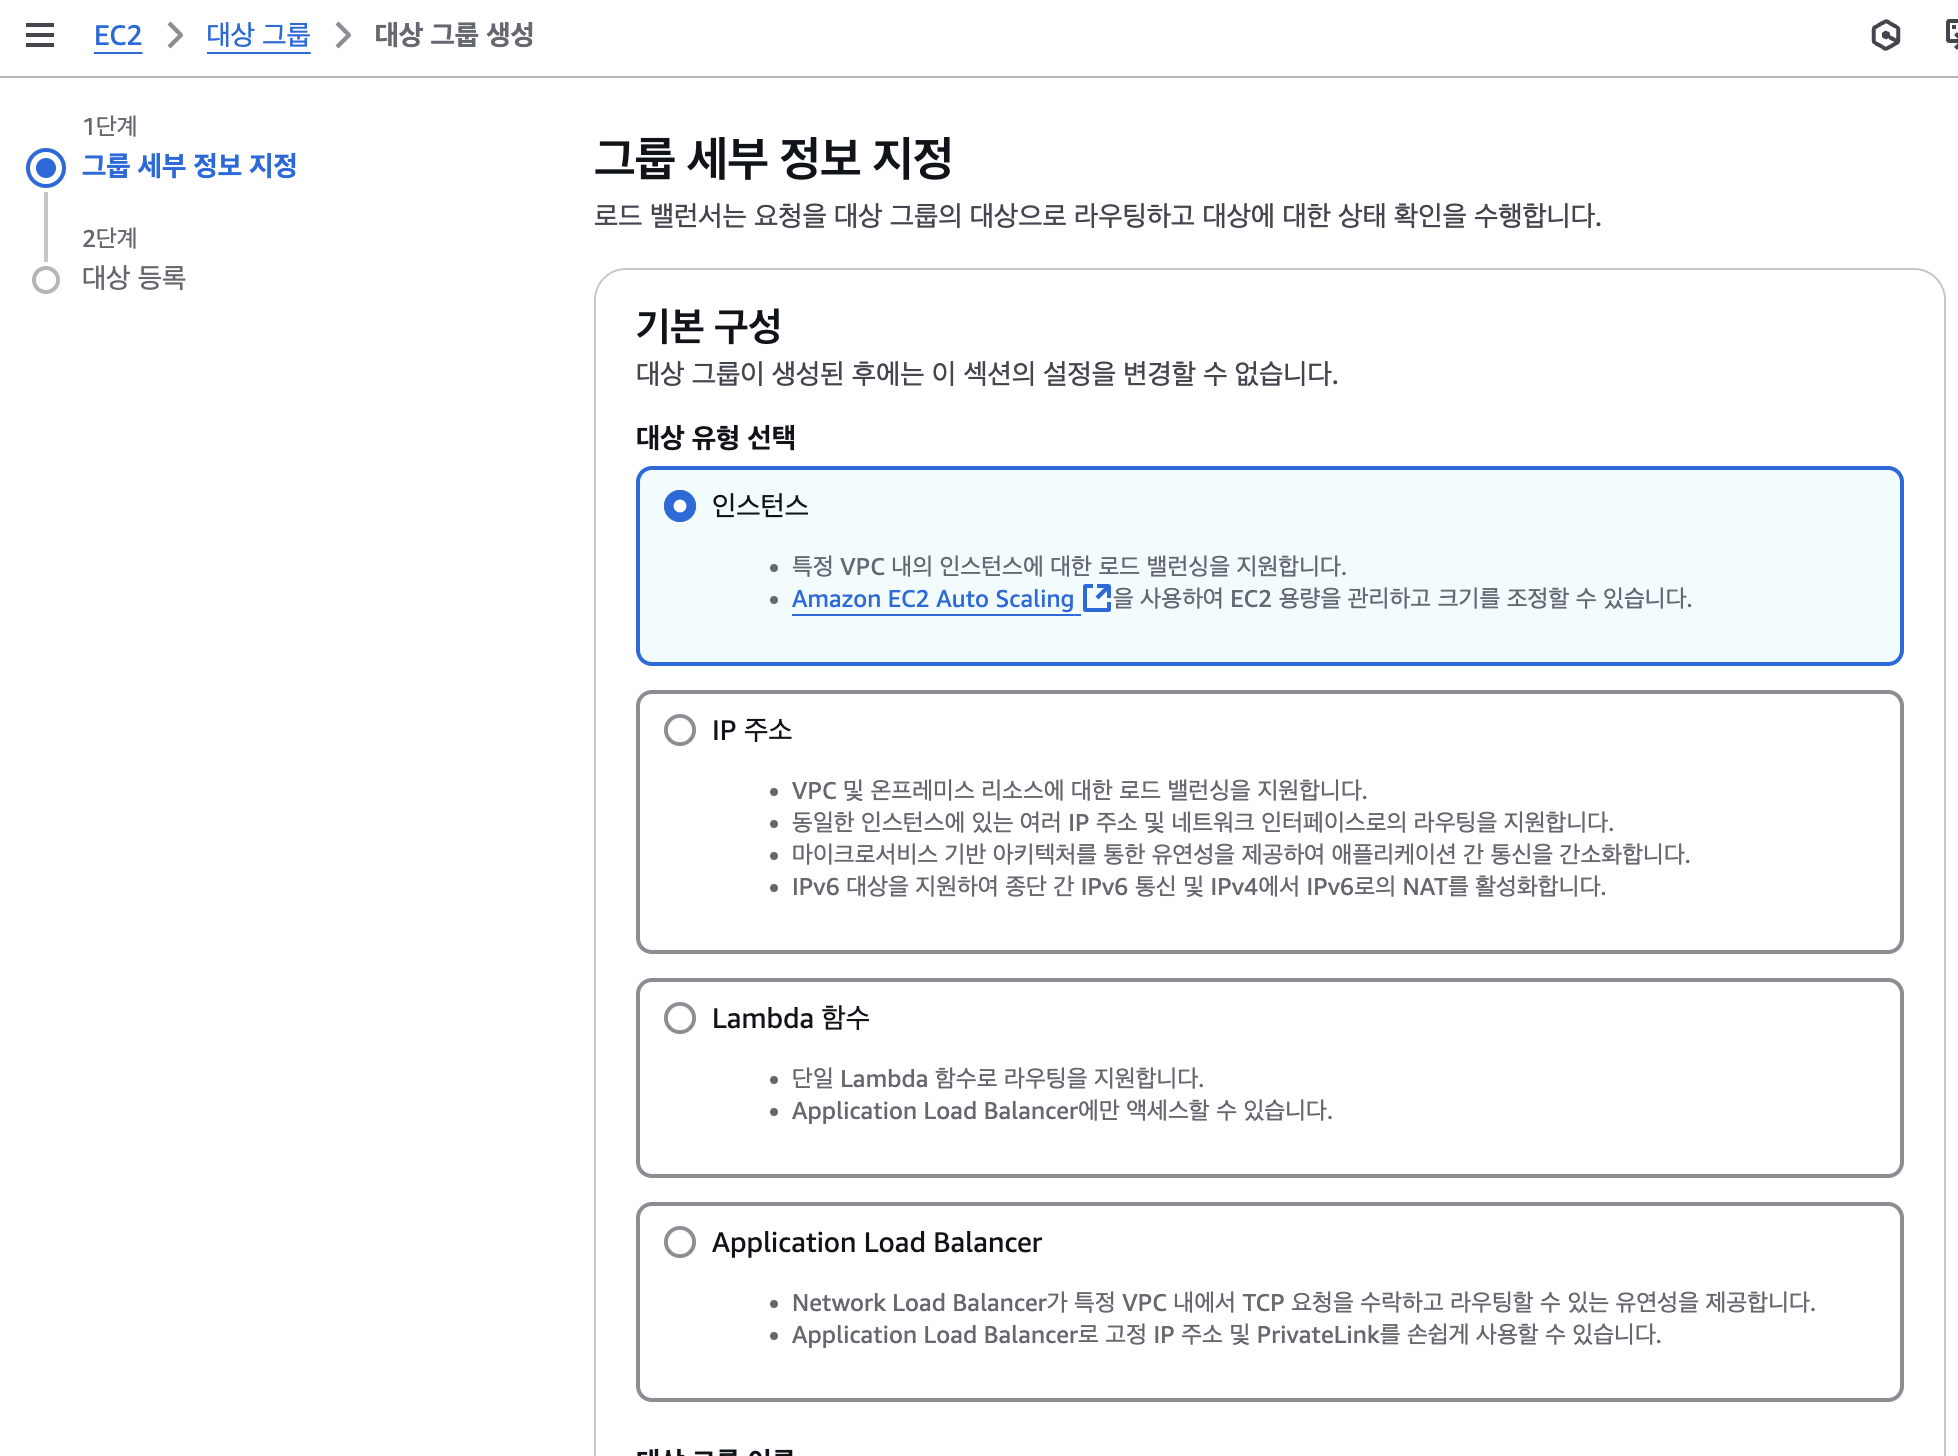Click the external link icon beside Auto Scaling
The width and height of the screenshot is (1958, 1456).
pyautogui.click(x=1097, y=598)
